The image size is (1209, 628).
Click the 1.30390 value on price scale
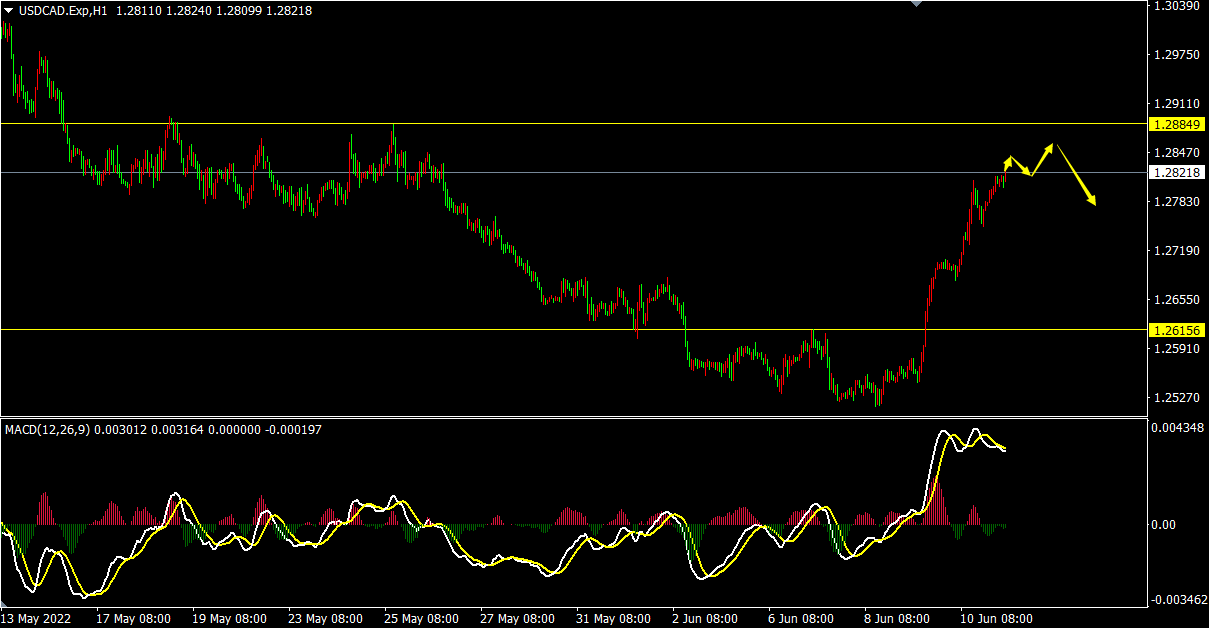click(1177, 6)
